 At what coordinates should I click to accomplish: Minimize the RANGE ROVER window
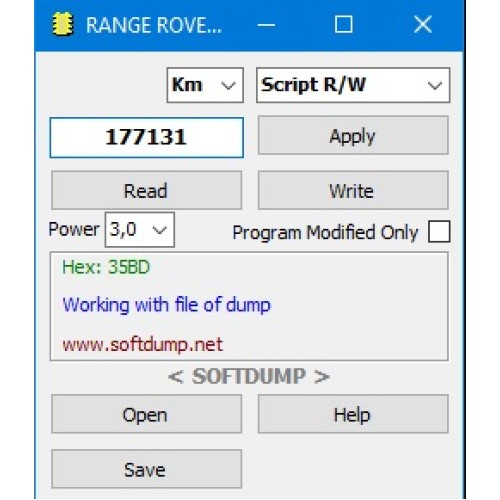pyautogui.click(x=266, y=25)
